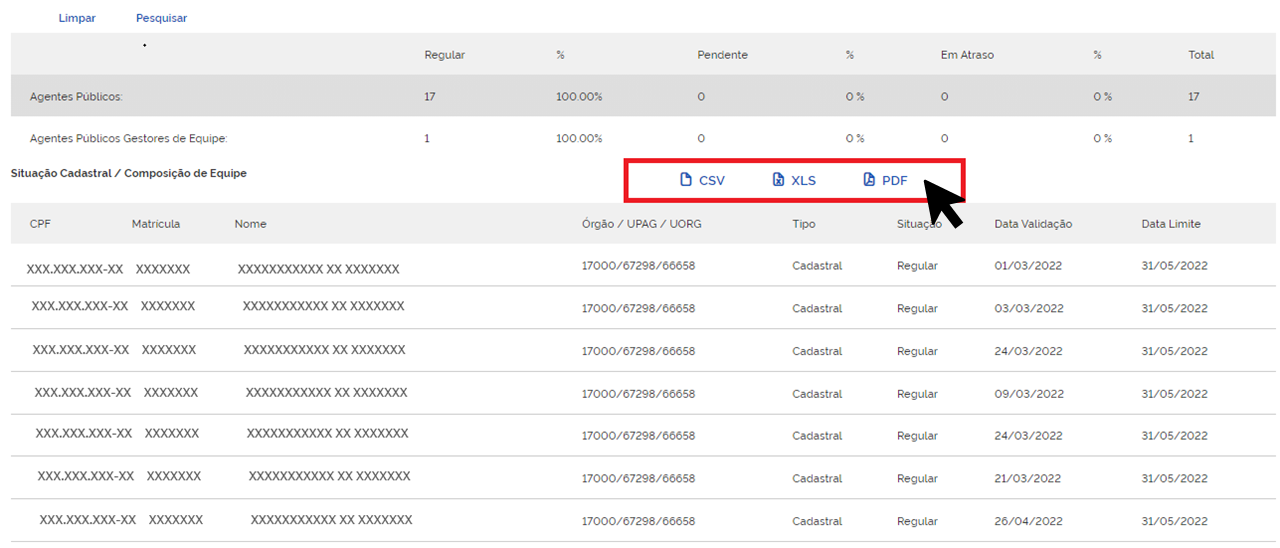Sort by Data Validação column
Image resolution: width=1280 pixels, height=548 pixels.
click(x=1033, y=224)
